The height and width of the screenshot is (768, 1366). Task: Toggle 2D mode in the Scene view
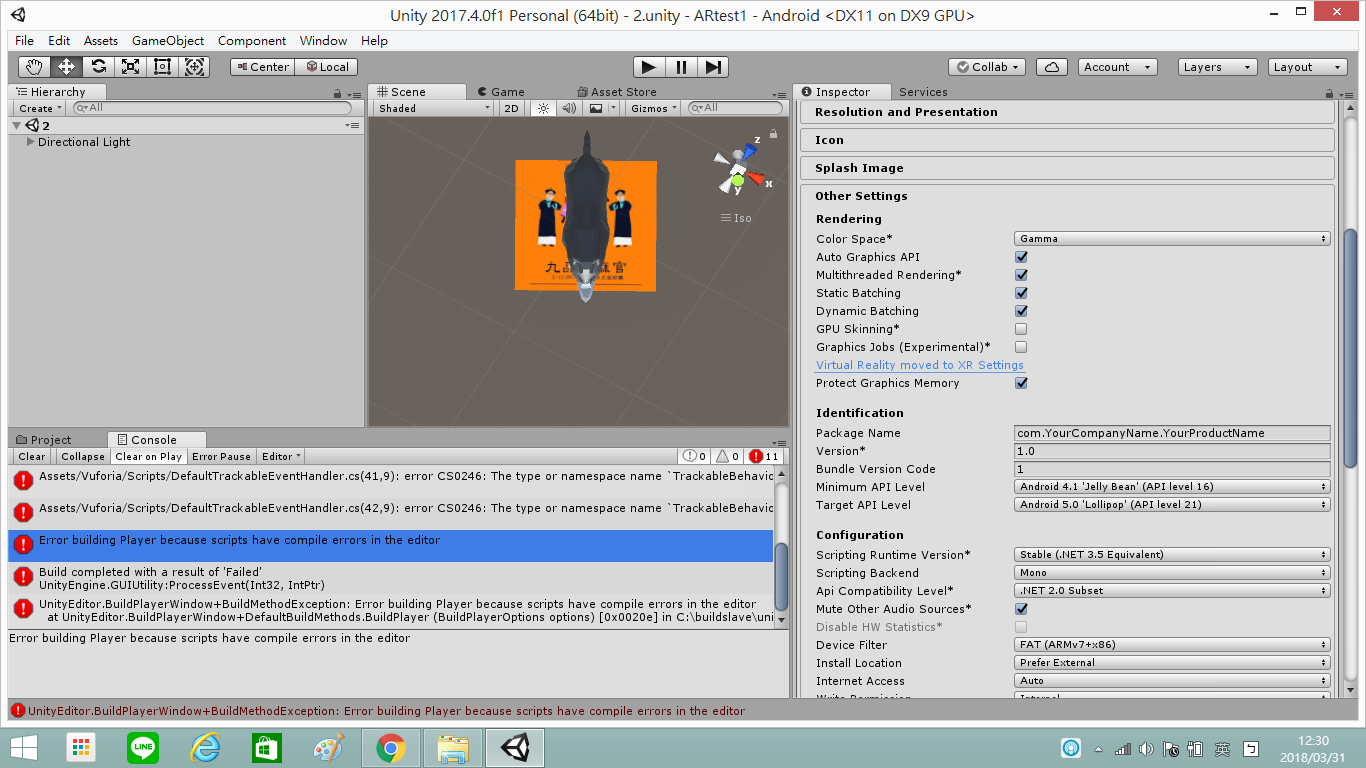[512, 108]
